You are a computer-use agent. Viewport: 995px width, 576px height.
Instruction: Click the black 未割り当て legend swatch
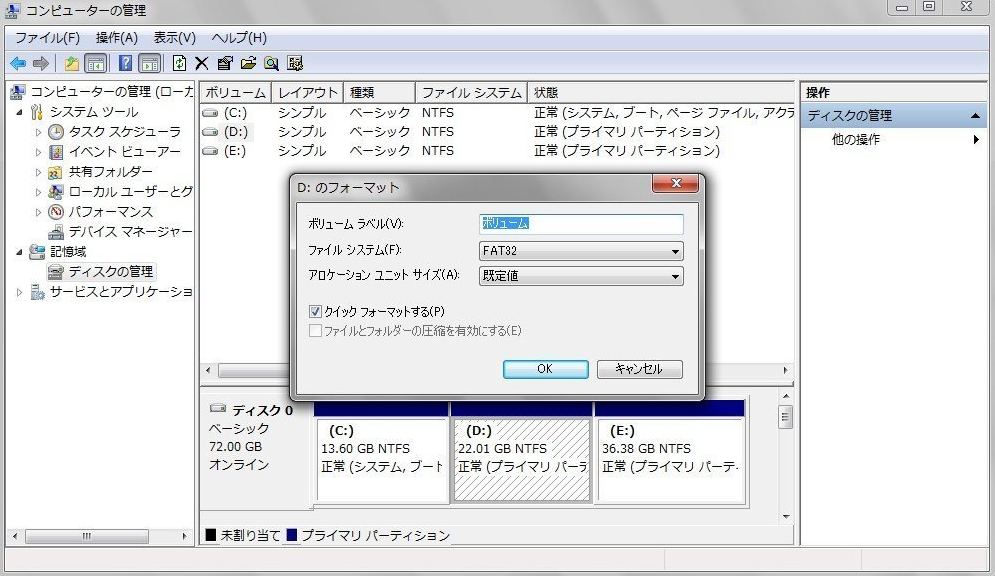pyautogui.click(x=211, y=535)
